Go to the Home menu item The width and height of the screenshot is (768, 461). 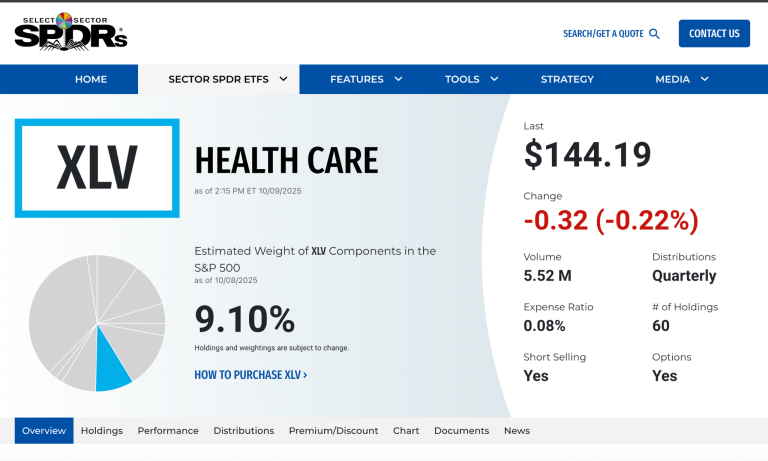[x=91, y=79]
